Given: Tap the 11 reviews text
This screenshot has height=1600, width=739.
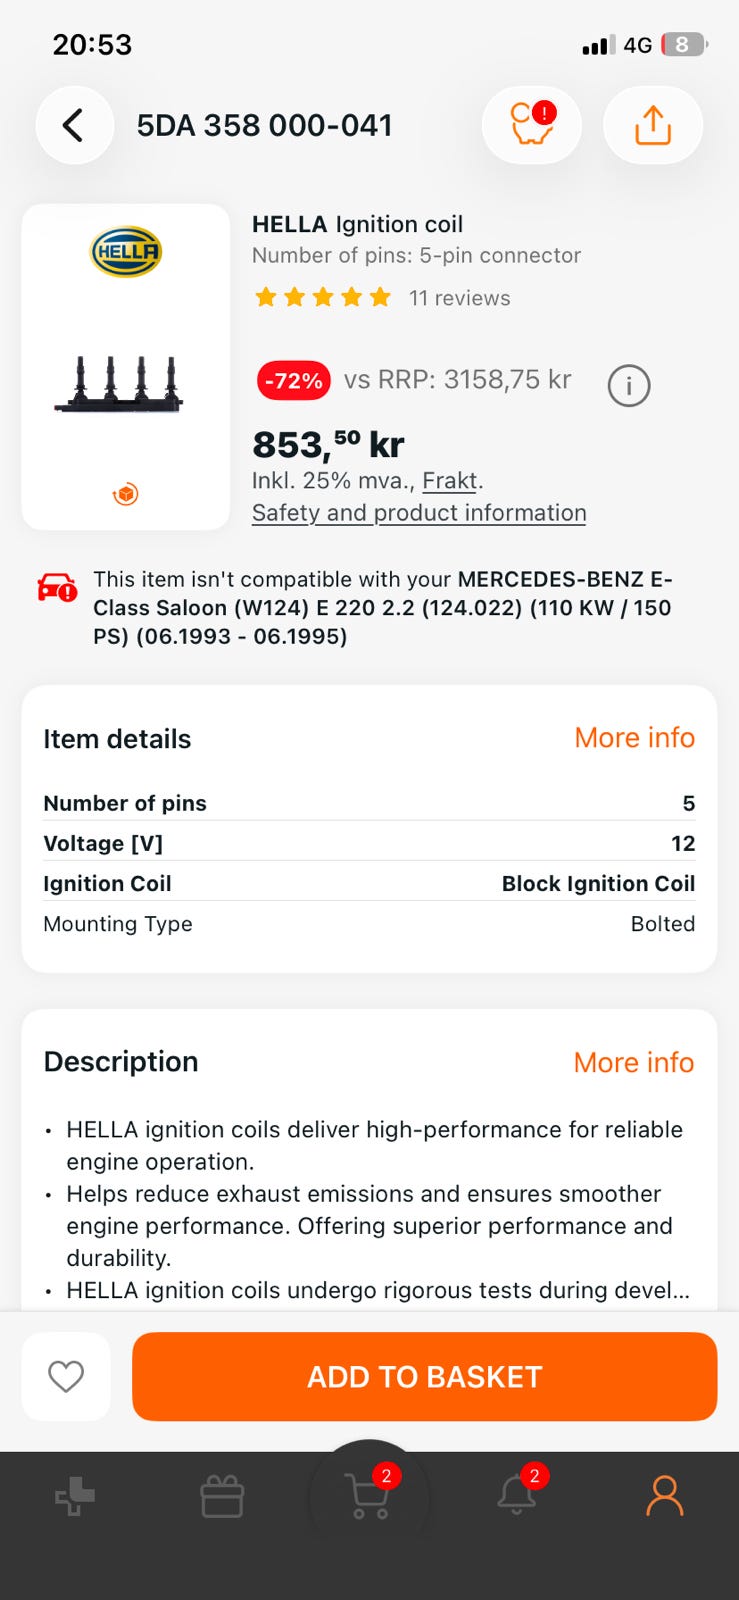Looking at the screenshot, I should pos(459,298).
